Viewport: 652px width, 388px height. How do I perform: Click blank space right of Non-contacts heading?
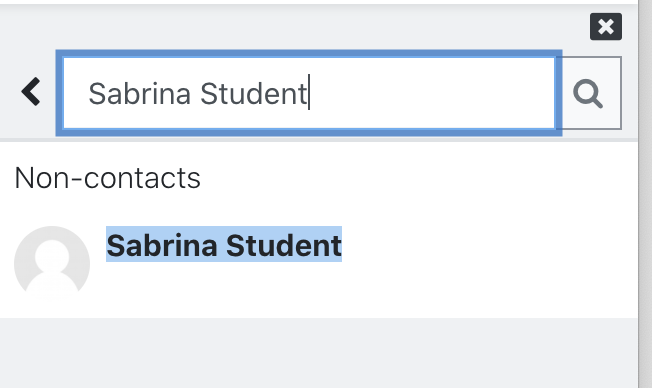416,178
